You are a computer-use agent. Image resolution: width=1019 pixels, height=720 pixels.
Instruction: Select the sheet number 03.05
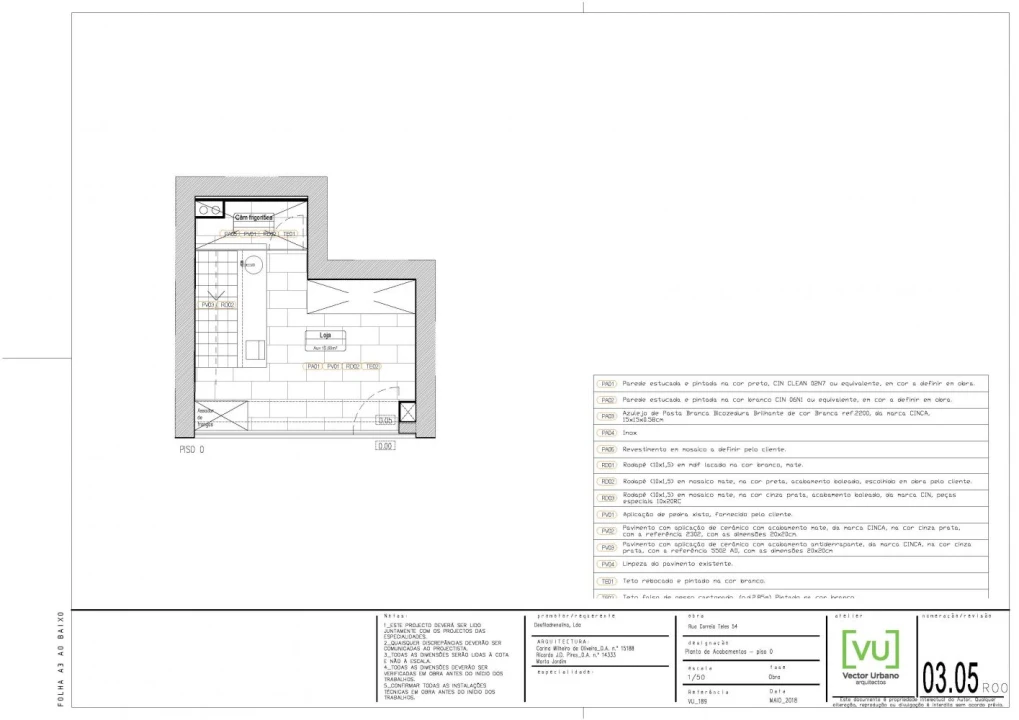tap(949, 677)
